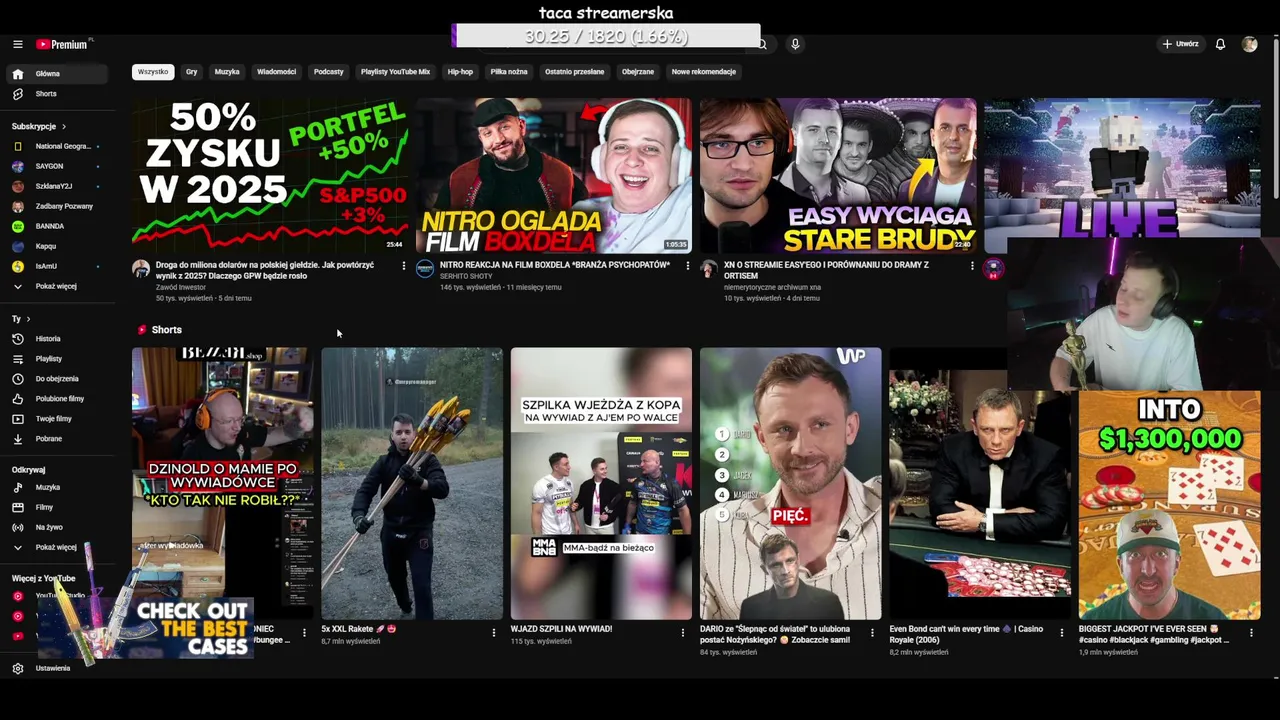The width and height of the screenshot is (1280, 720).
Task: Open Polubione filmy liked videos
Action: [x=58, y=399]
